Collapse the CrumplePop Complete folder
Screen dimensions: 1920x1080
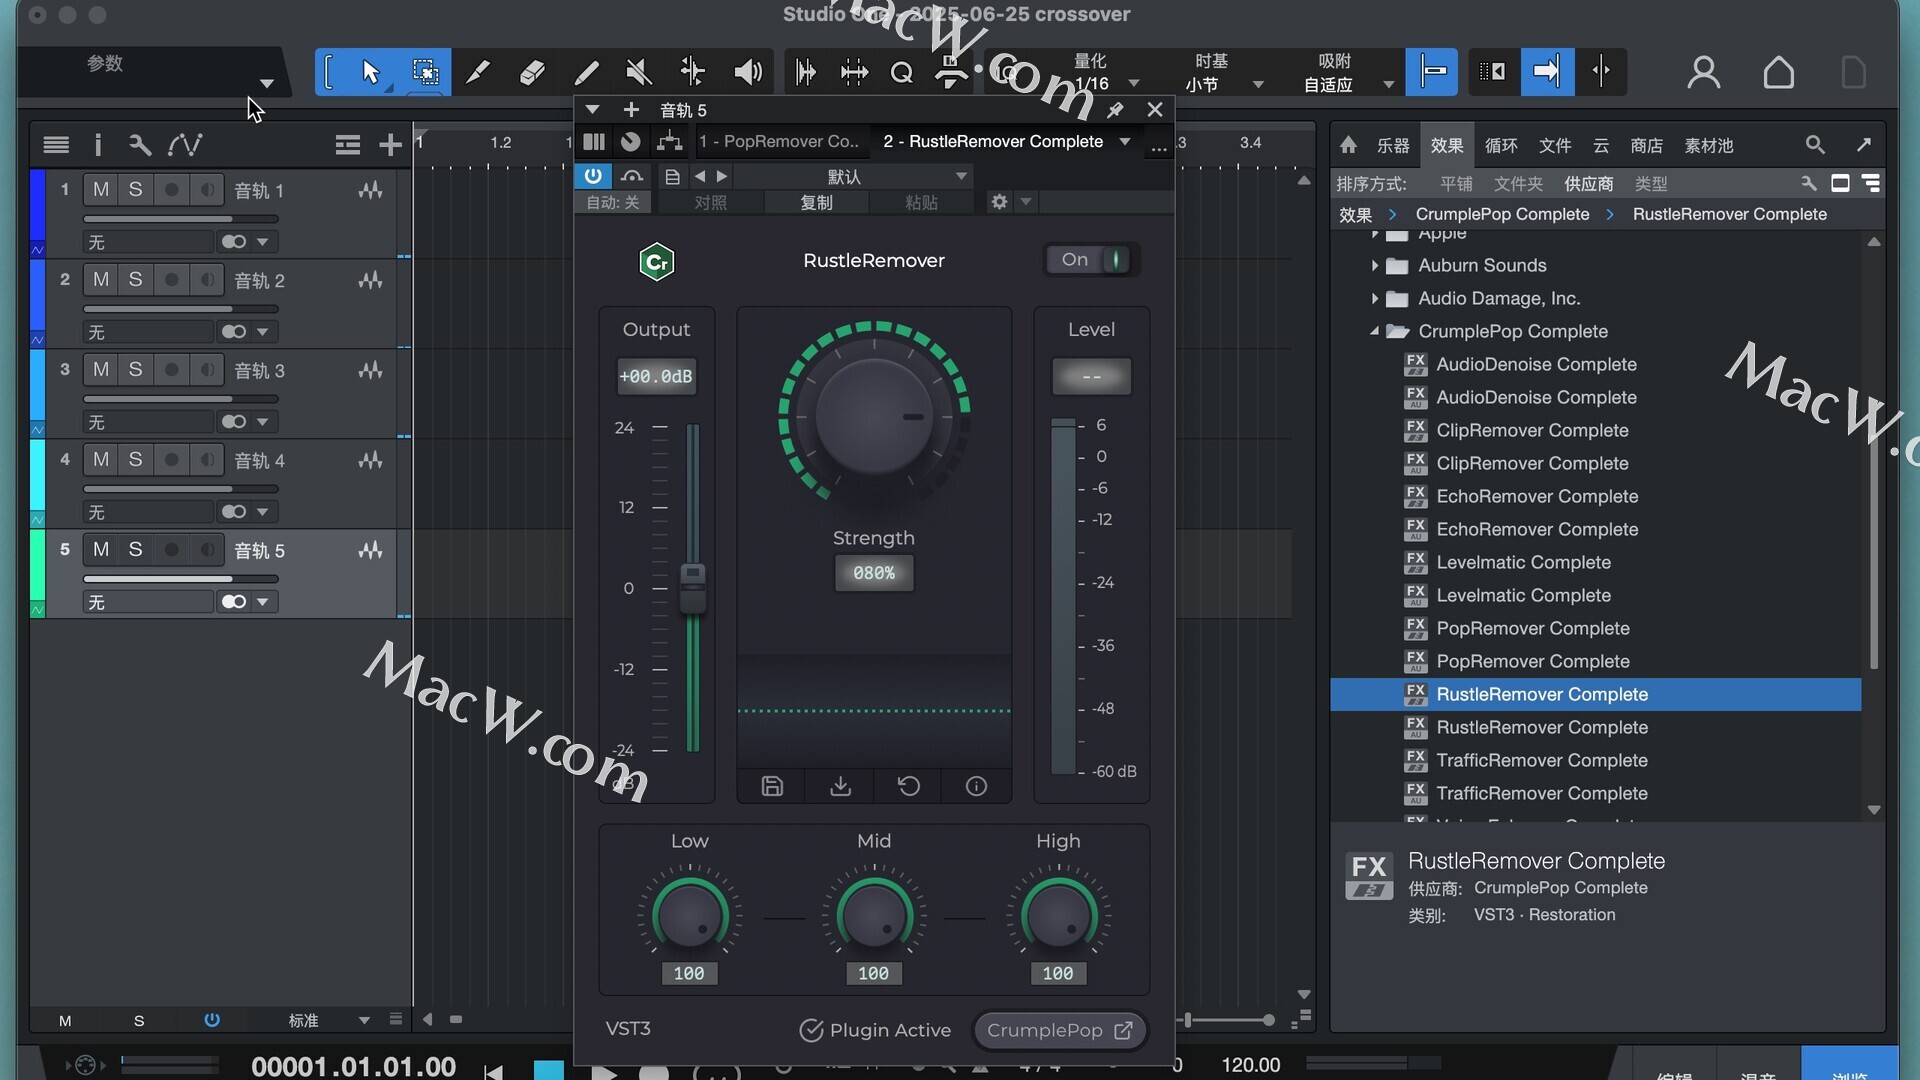pos(1374,331)
